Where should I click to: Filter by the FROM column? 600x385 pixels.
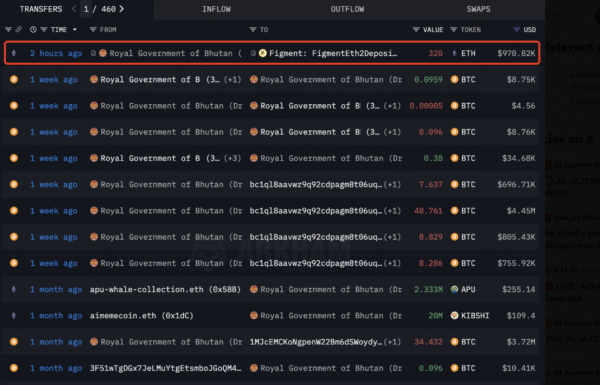pos(93,29)
